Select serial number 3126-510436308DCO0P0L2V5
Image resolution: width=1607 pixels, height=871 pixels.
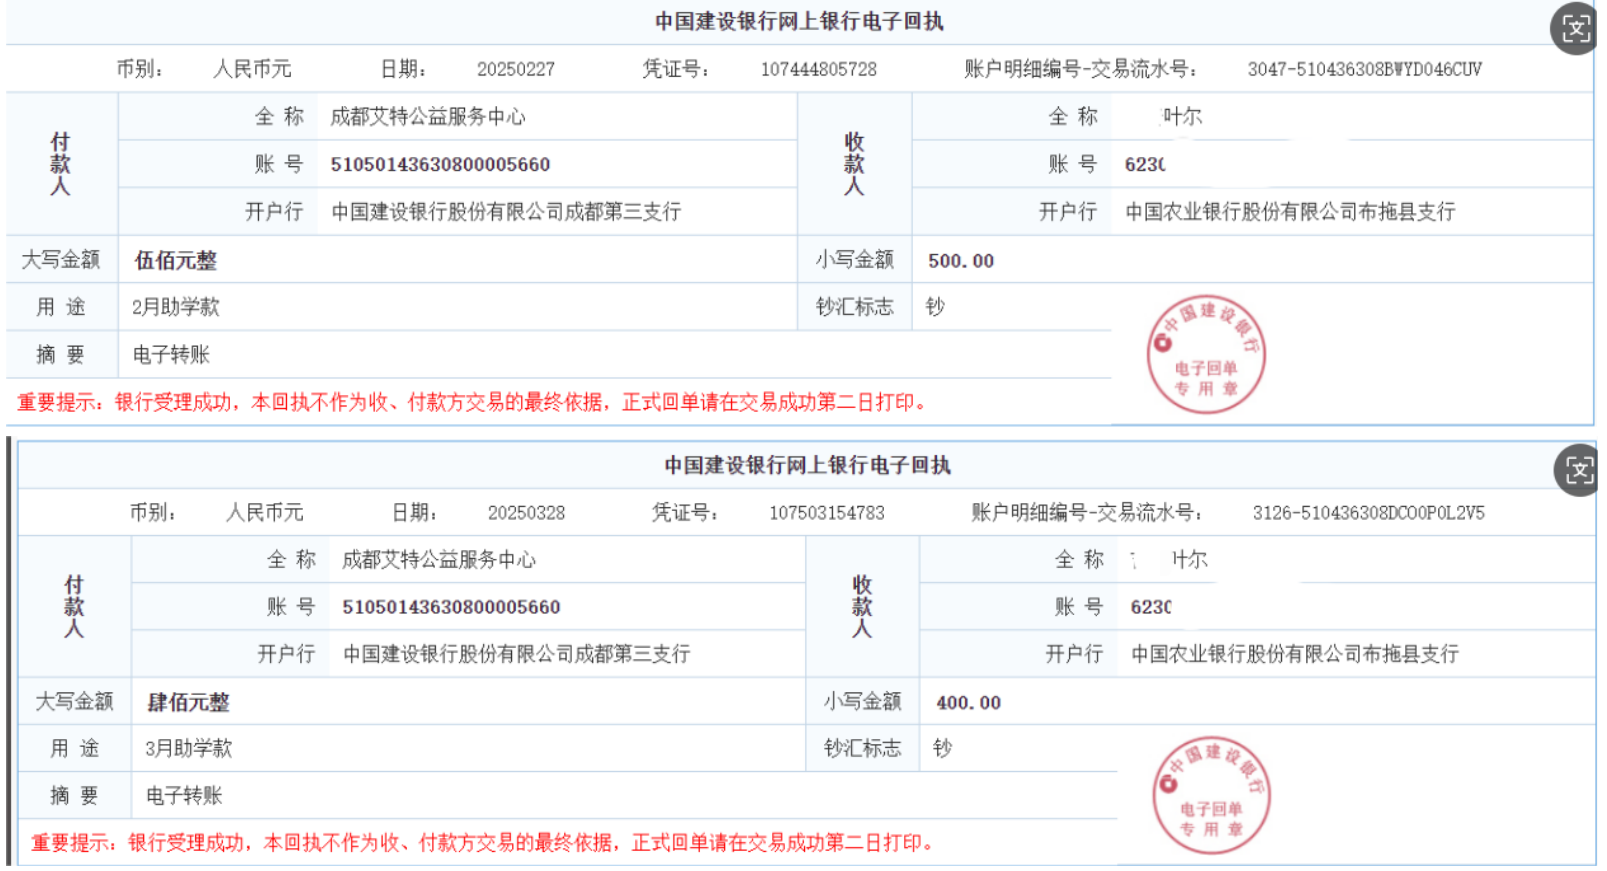click(1369, 513)
